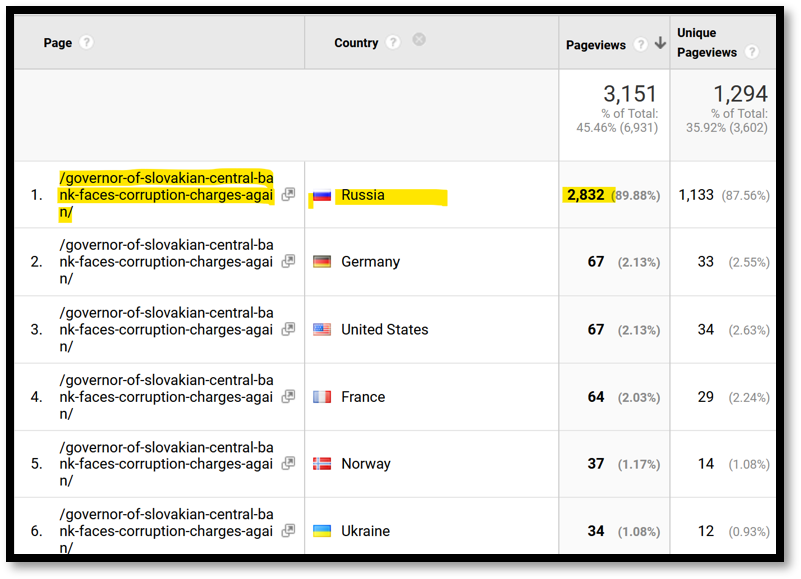Select the United States country name
801x579 pixels.
[385, 330]
